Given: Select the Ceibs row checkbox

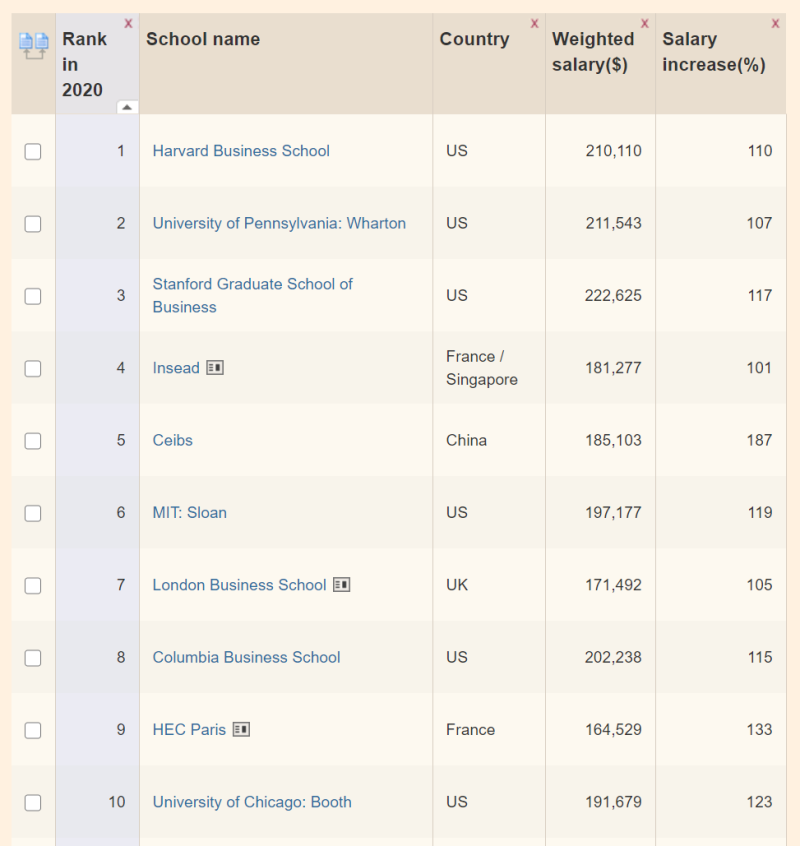Looking at the screenshot, I should pos(33,441).
